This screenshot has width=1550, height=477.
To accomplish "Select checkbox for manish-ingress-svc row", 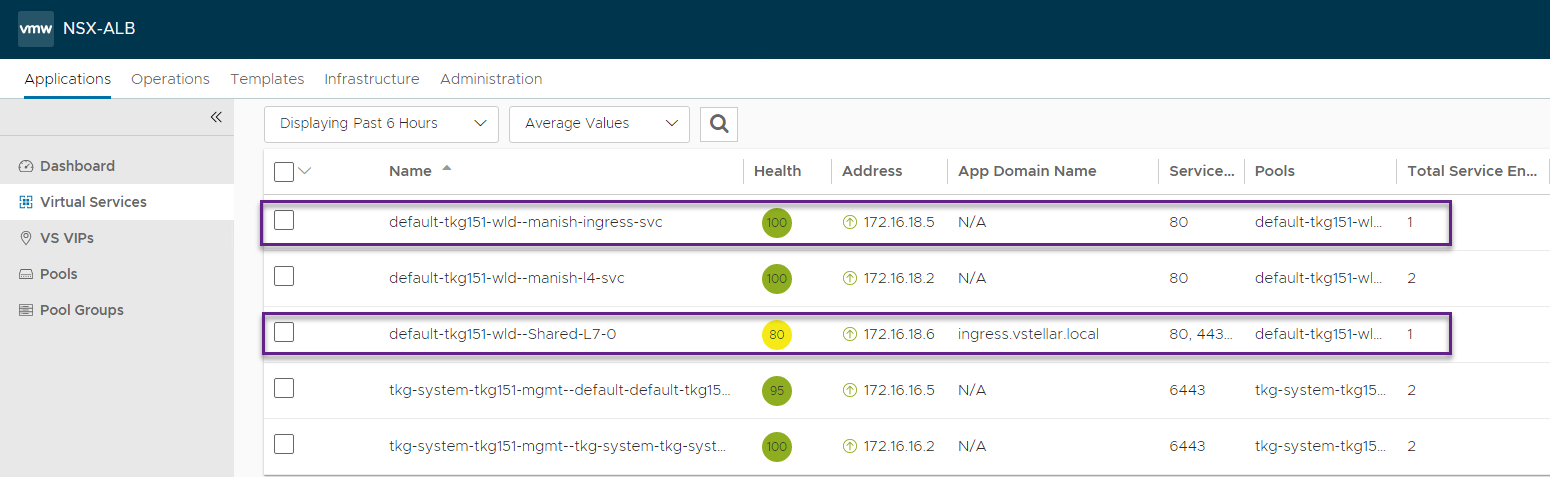I will (284, 221).
